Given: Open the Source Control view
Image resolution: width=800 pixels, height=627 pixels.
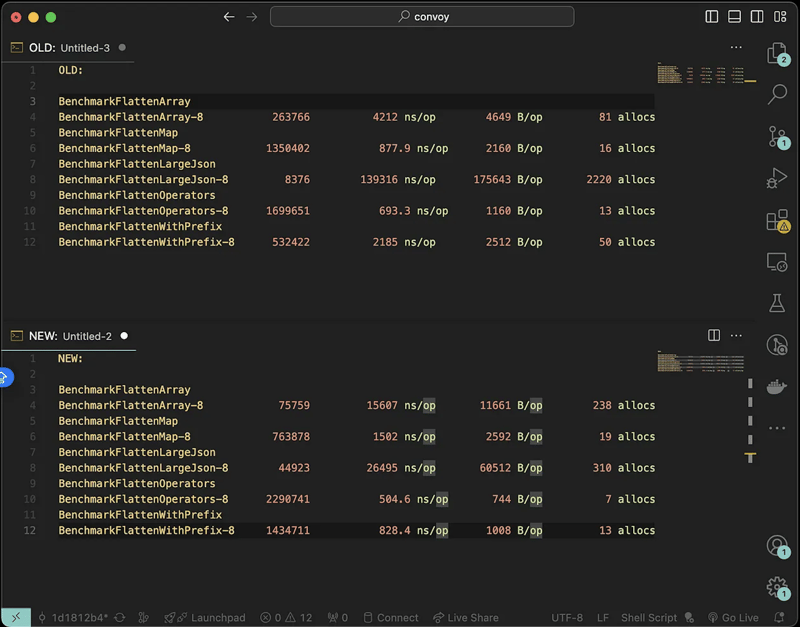Looking at the screenshot, I should click(776, 137).
